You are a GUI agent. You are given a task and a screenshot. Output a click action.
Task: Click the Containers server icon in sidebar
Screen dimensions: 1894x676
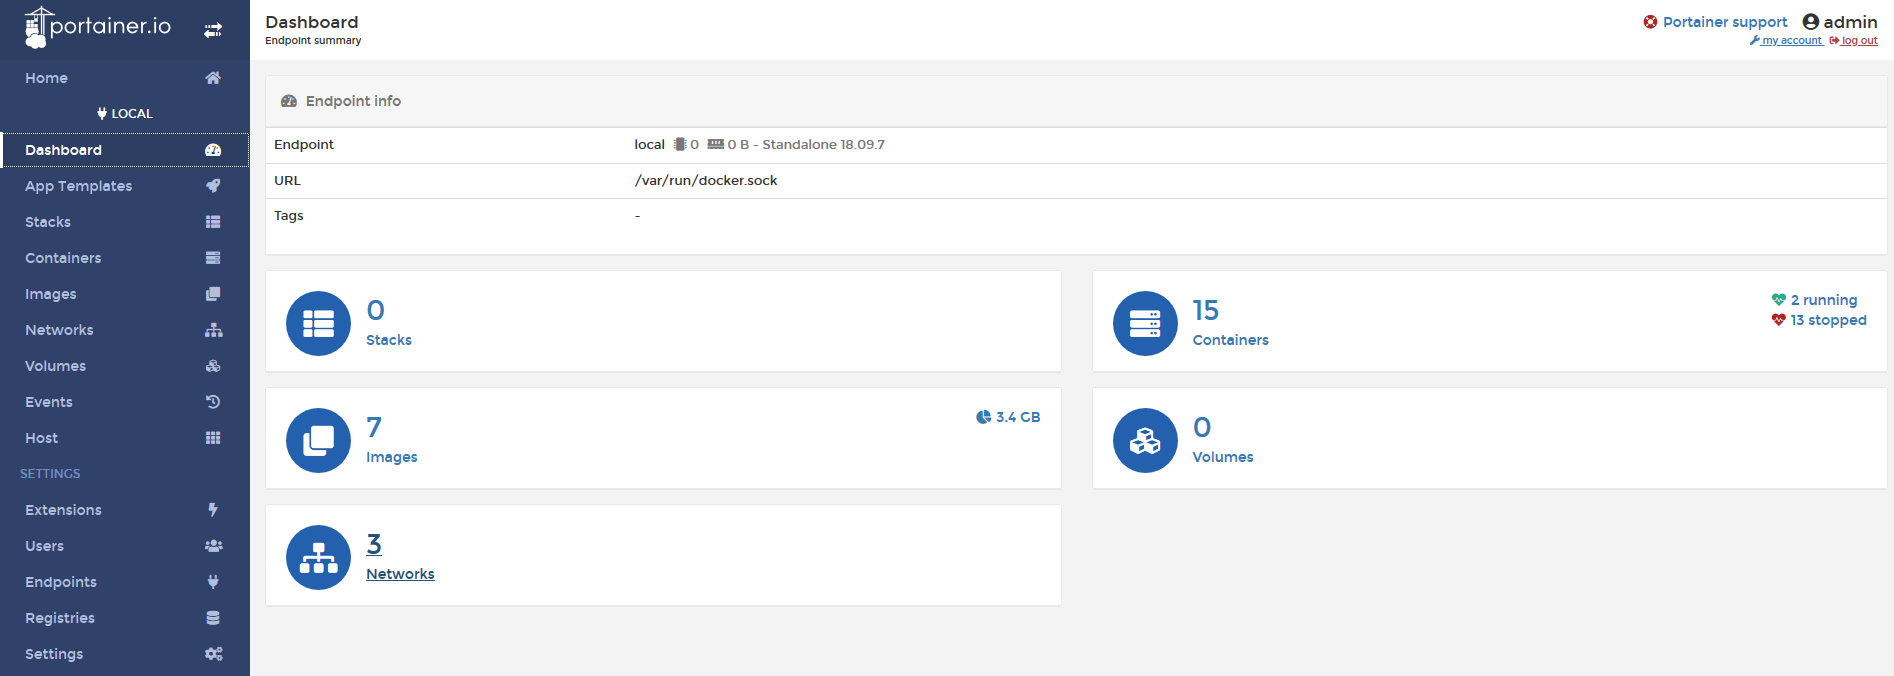213,258
